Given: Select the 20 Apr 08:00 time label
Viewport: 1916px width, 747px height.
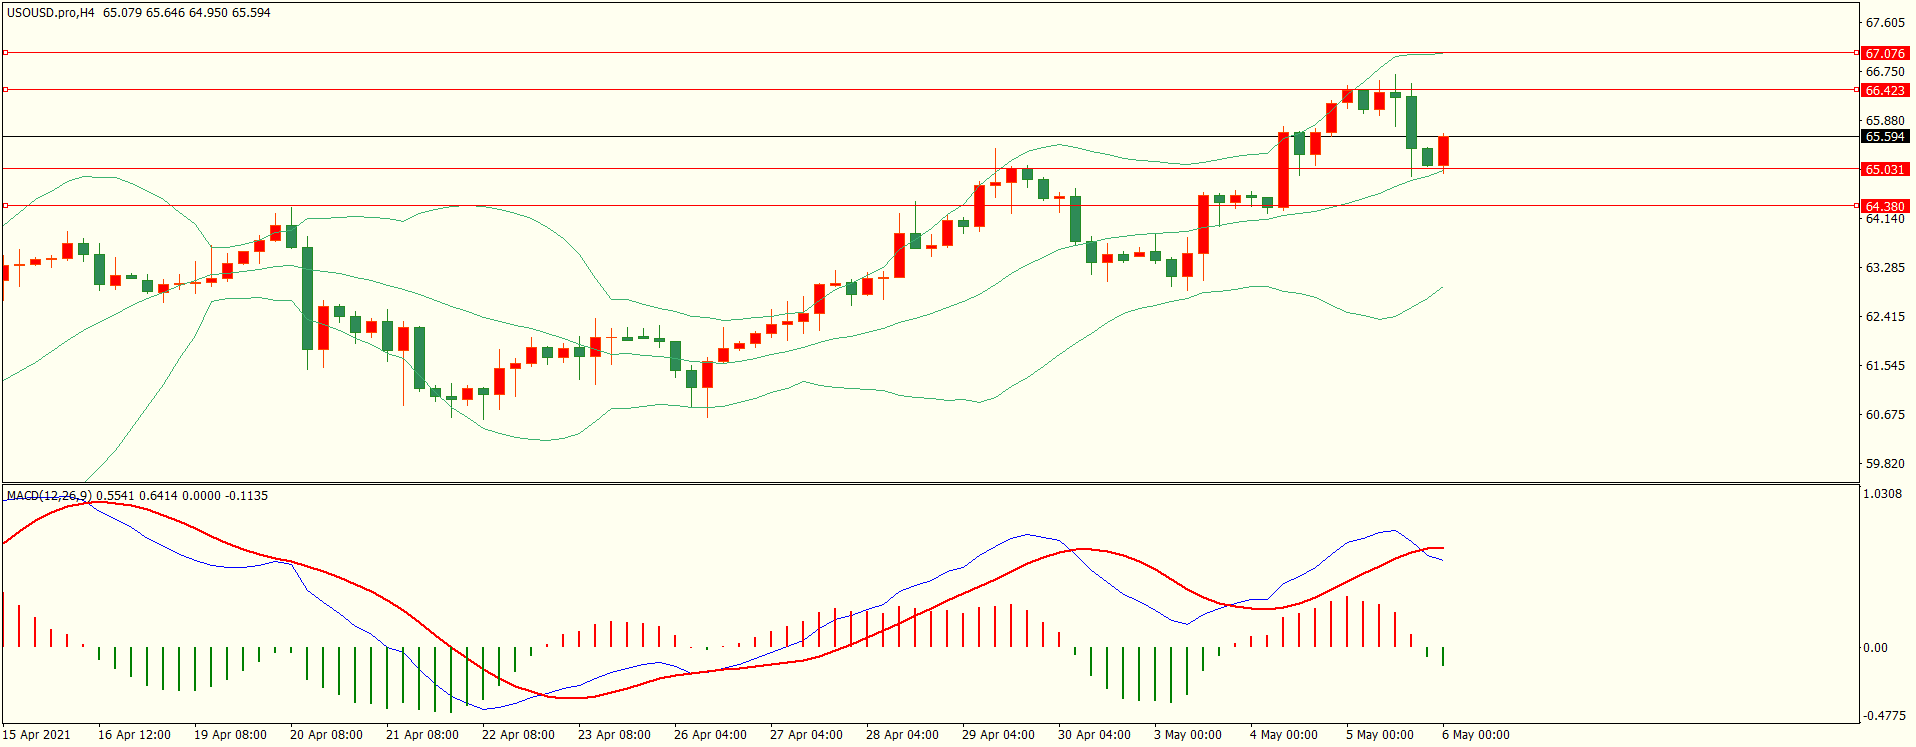Looking at the screenshot, I should tap(326, 735).
